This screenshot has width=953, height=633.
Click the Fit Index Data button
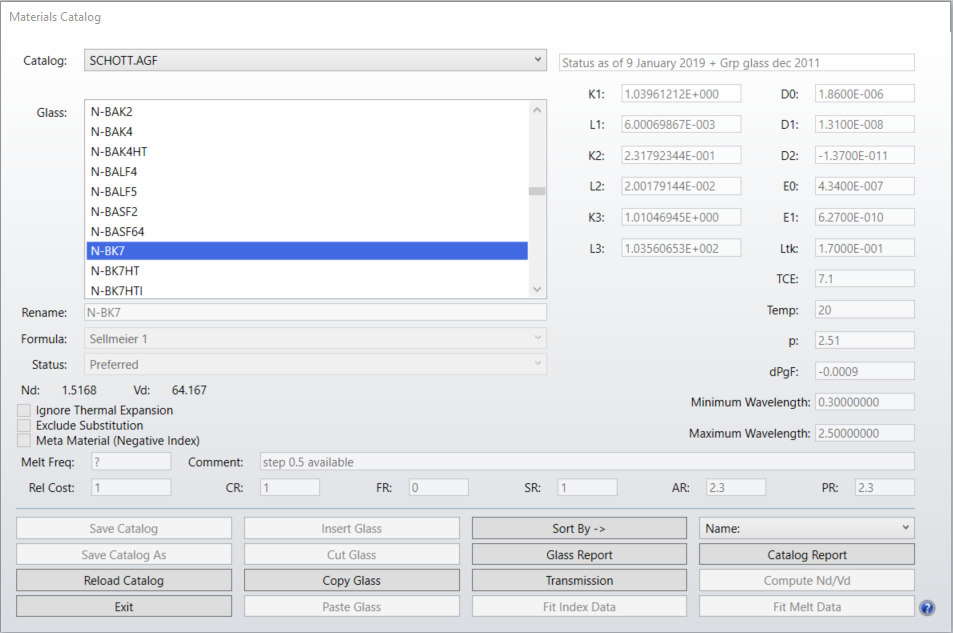click(x=579, y=607)
